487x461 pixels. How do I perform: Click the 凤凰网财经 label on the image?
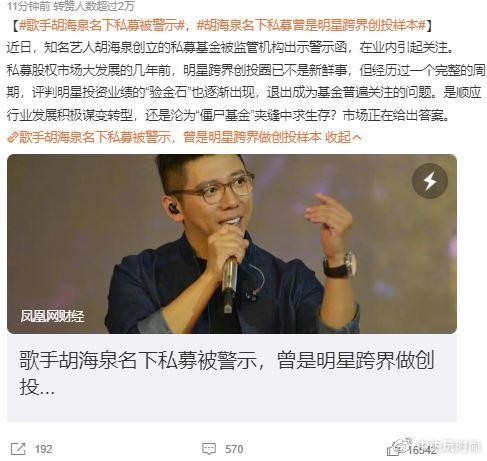[52, 316]
